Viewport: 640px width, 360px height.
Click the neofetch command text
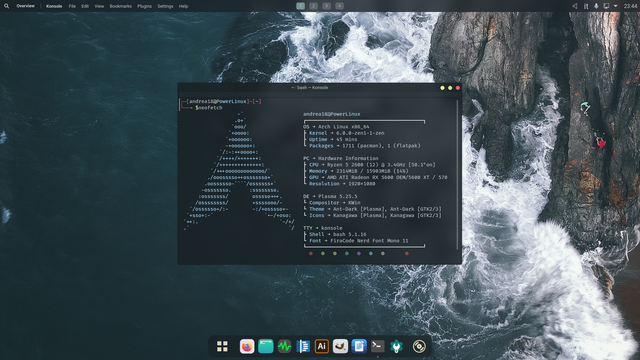(210, 108)
